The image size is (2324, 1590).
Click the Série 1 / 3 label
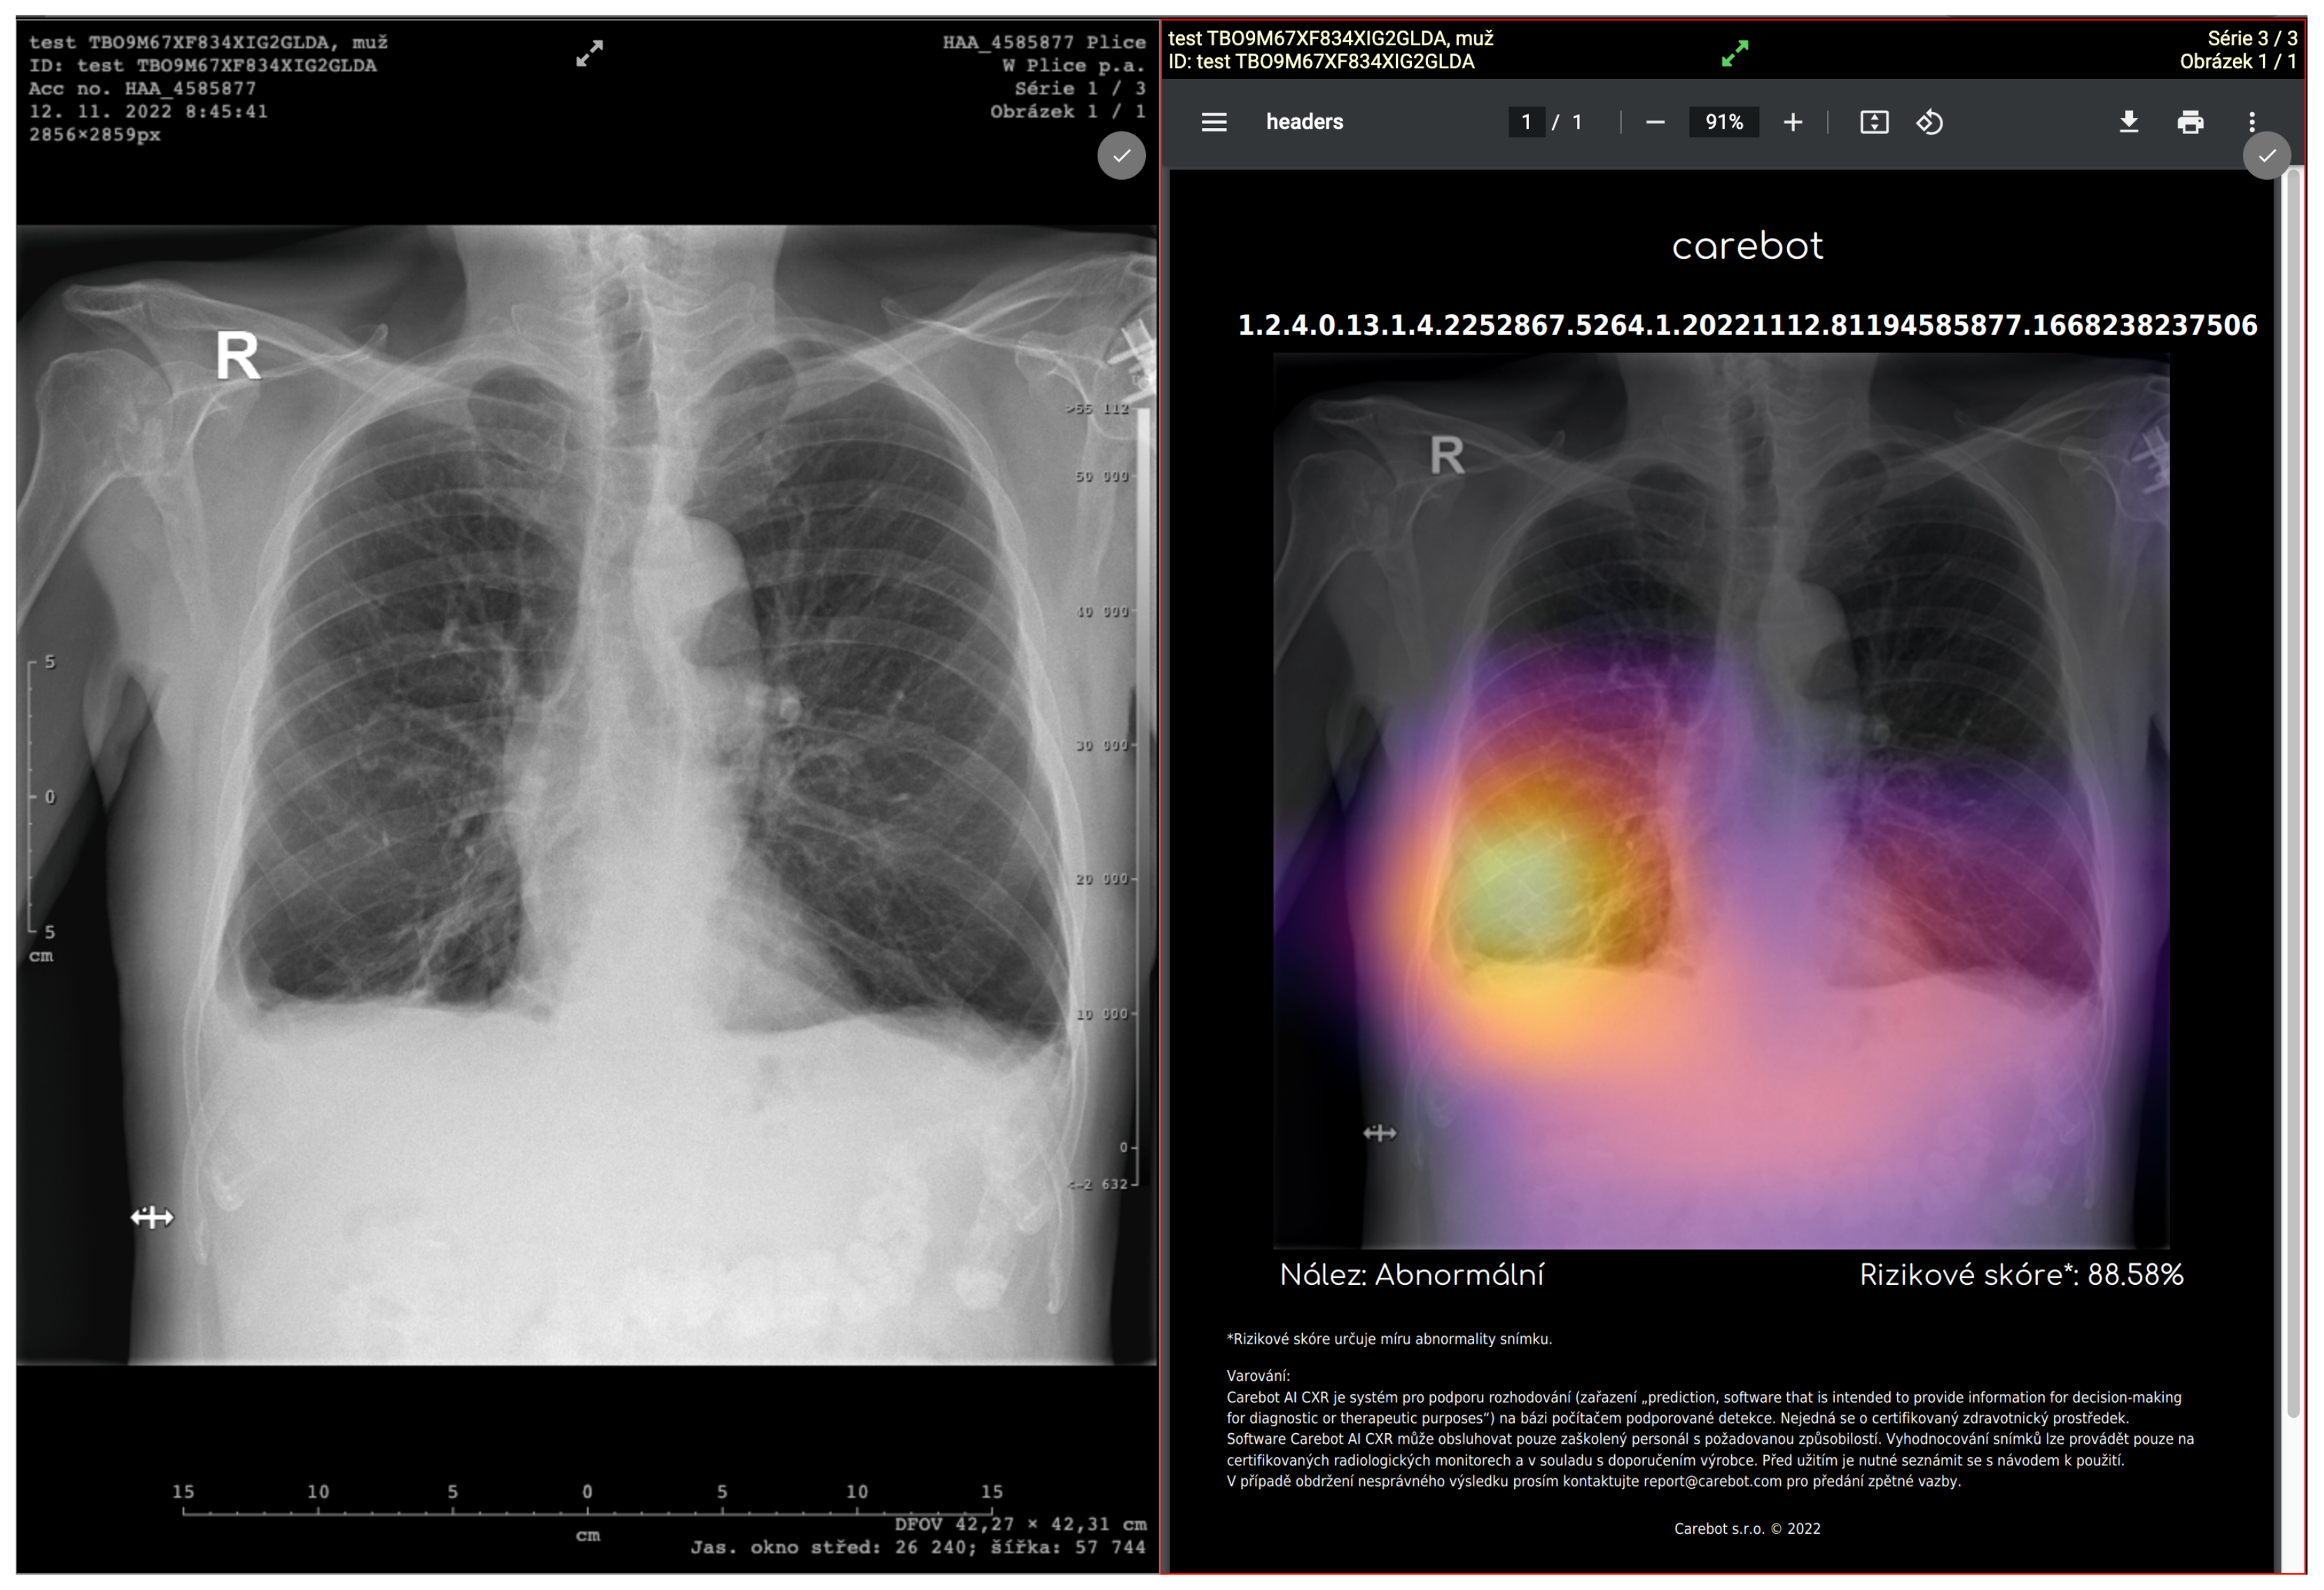coord(1079,88)
